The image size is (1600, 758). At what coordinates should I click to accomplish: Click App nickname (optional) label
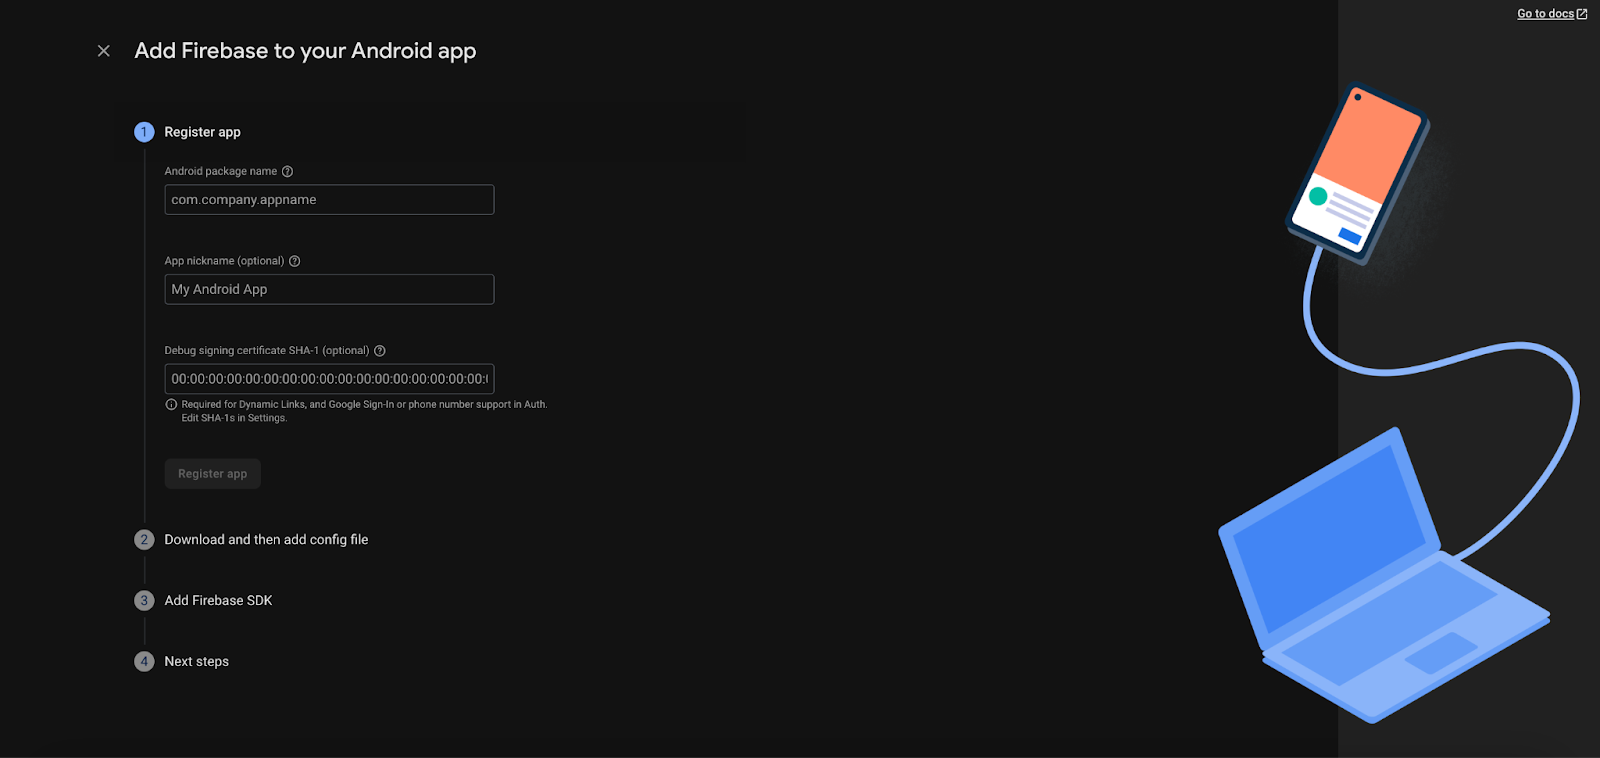coord(224,261)
